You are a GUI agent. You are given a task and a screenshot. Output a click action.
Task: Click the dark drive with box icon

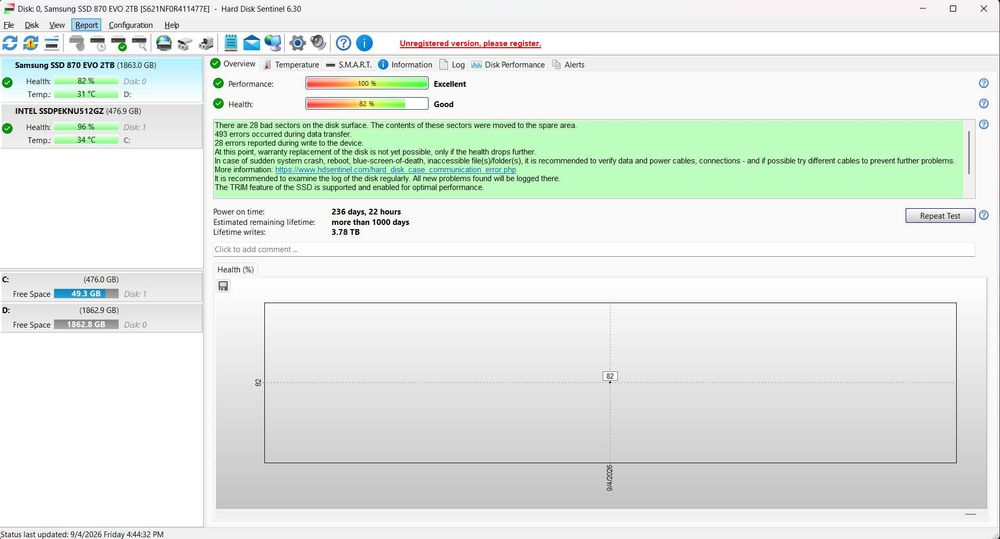coord(206,43)
